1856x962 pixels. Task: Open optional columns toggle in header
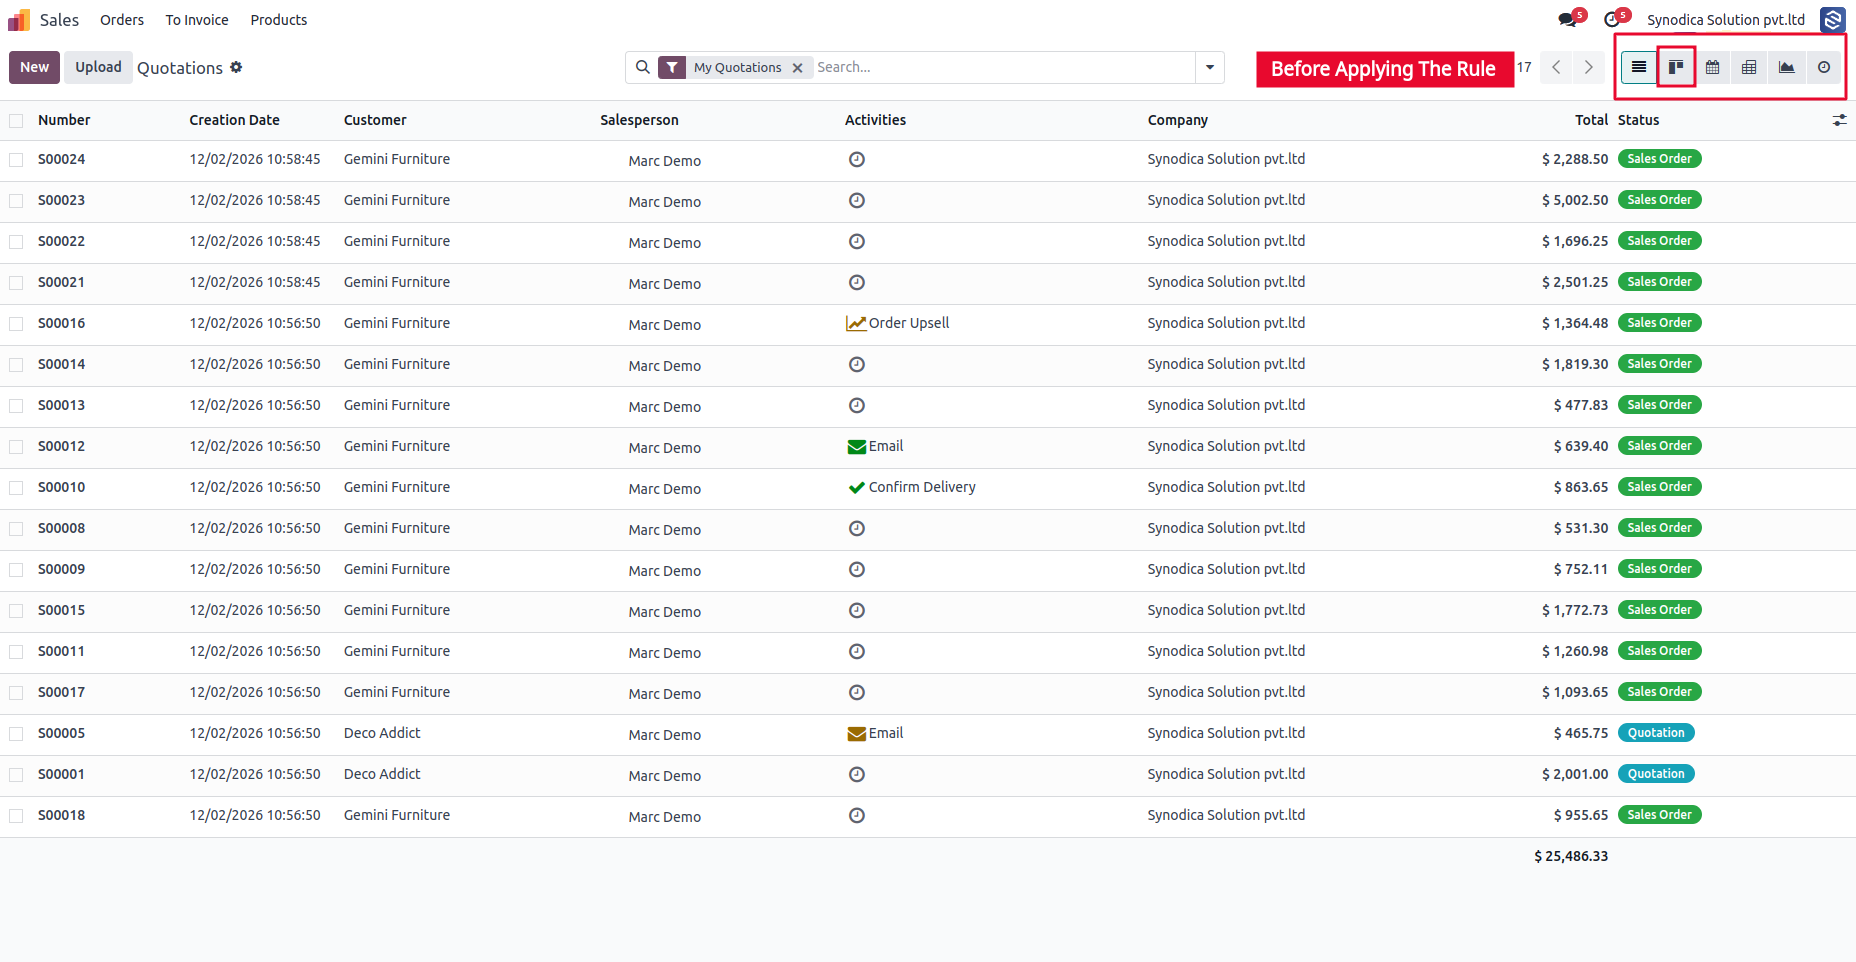click(x=1839, y=120)
